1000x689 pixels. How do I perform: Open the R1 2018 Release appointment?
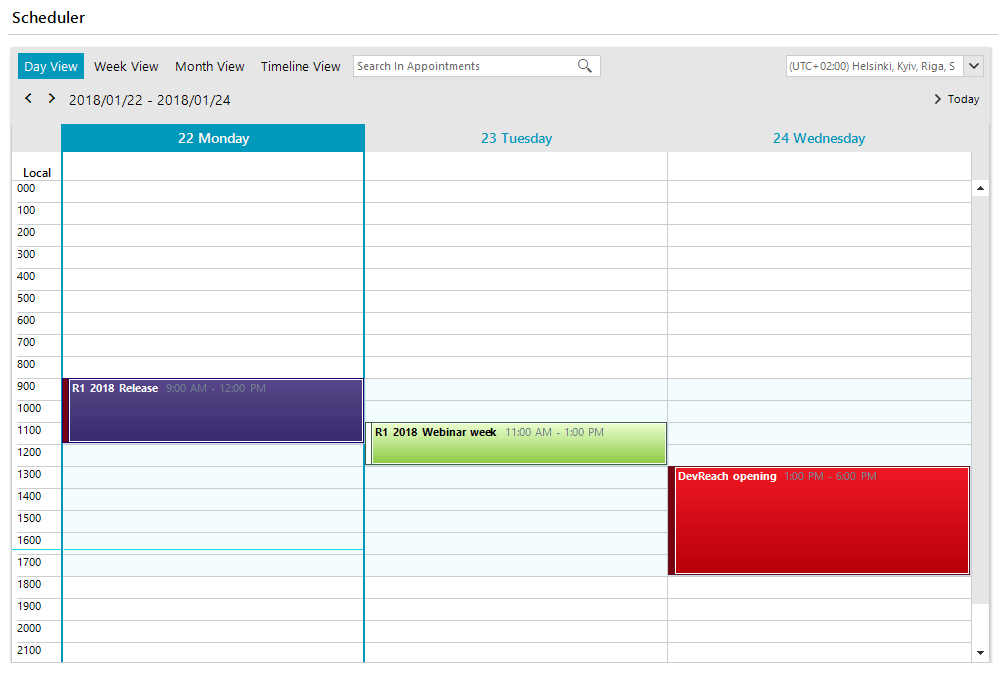click(213, 410)
